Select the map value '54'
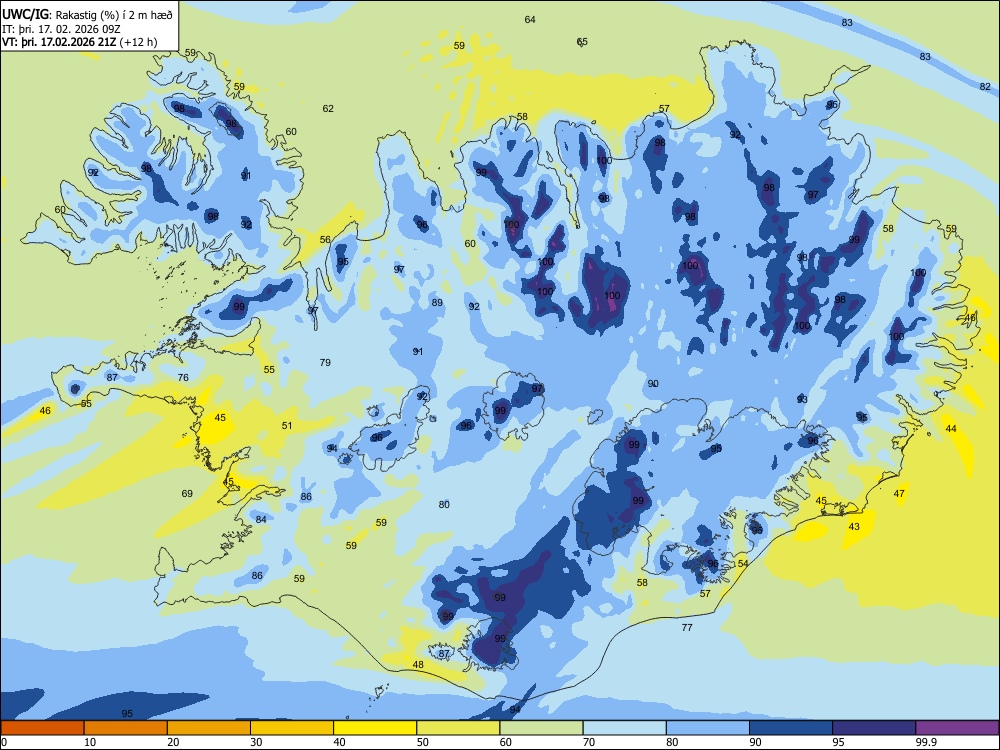 [742, 563]
